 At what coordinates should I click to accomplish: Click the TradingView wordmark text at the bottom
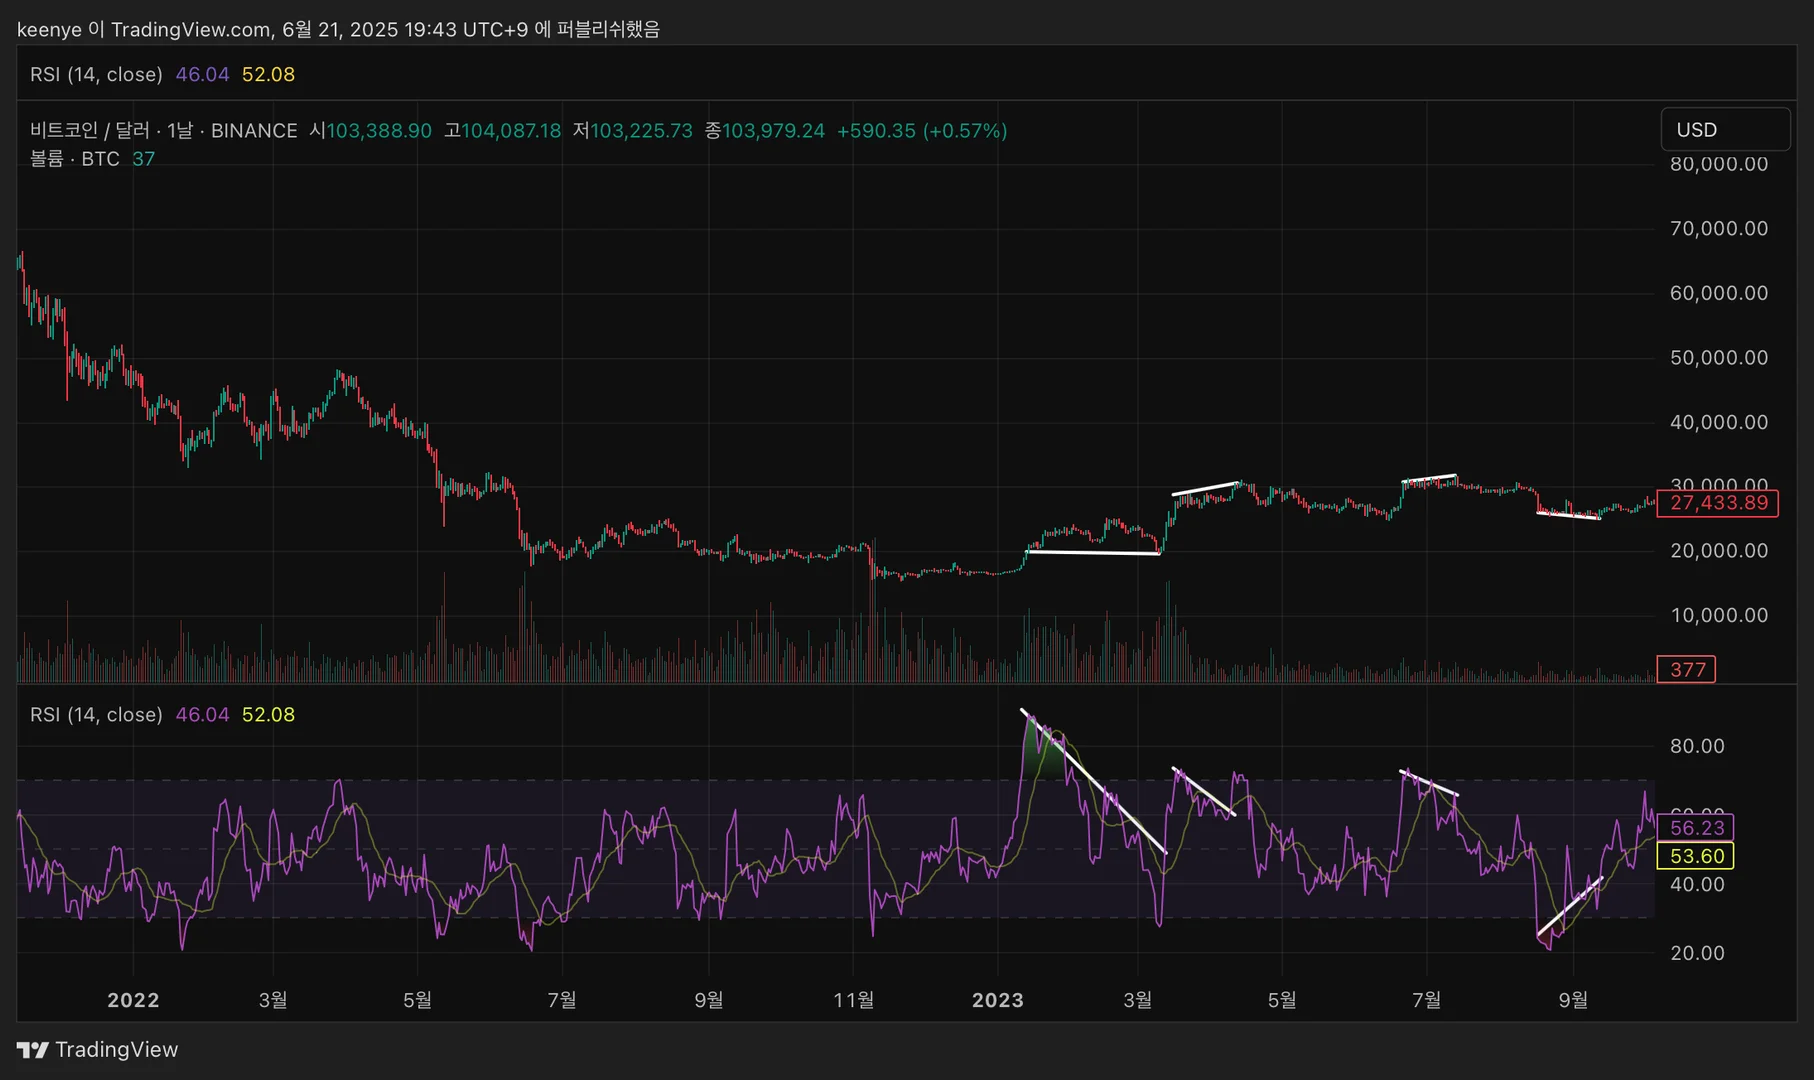coord(117,1050)
